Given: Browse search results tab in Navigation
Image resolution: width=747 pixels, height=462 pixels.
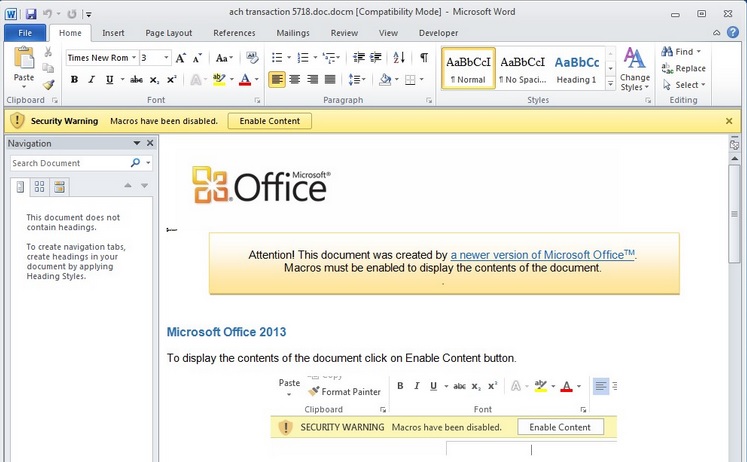Looking at the screenshot, I should coord(59,186).
